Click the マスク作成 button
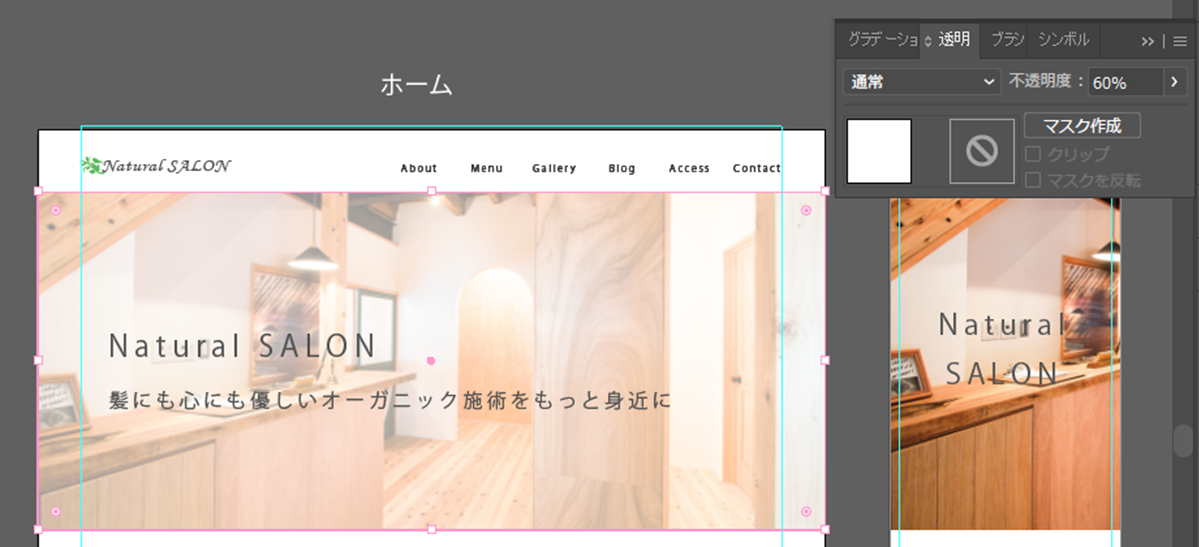 1082,125
